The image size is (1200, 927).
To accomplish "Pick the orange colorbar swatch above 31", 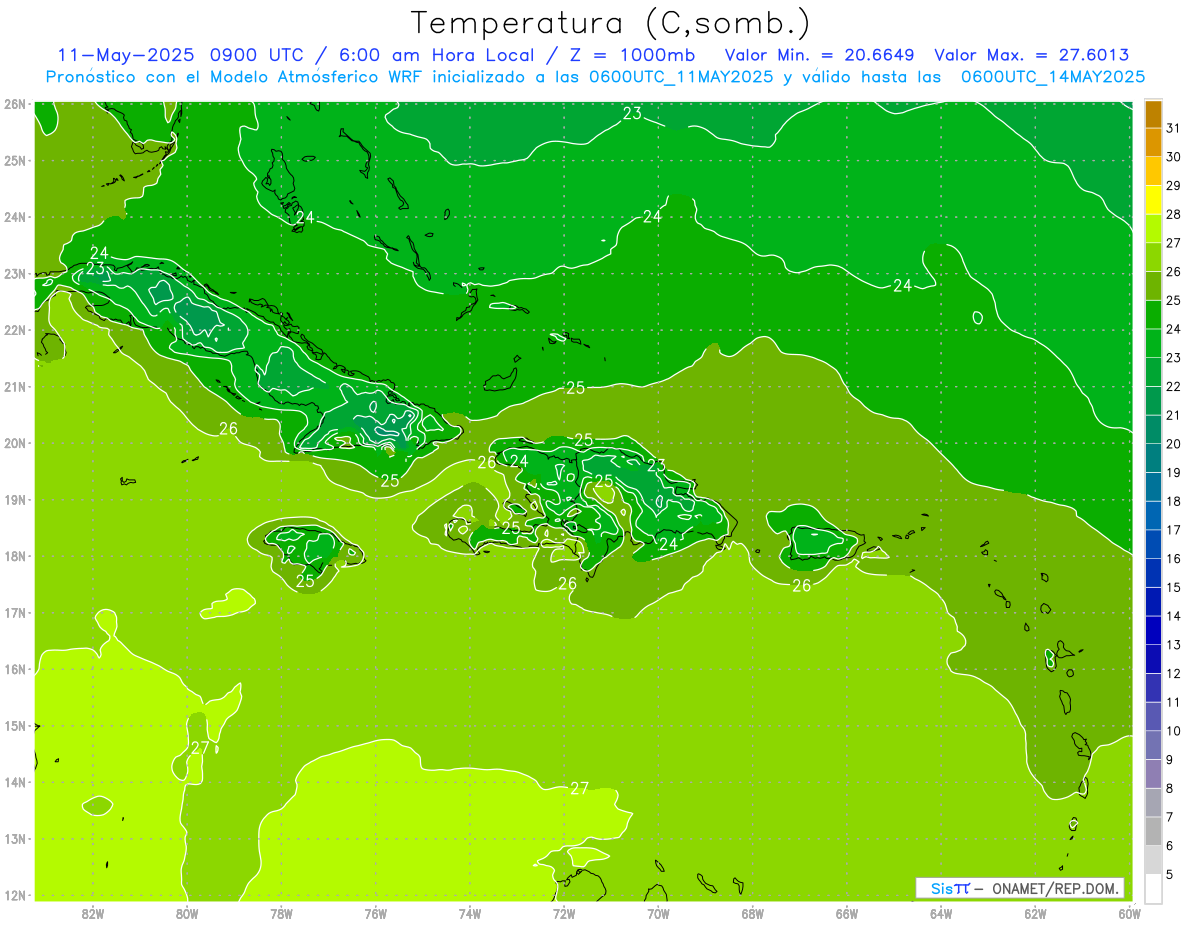I will tap(1153, 114).
